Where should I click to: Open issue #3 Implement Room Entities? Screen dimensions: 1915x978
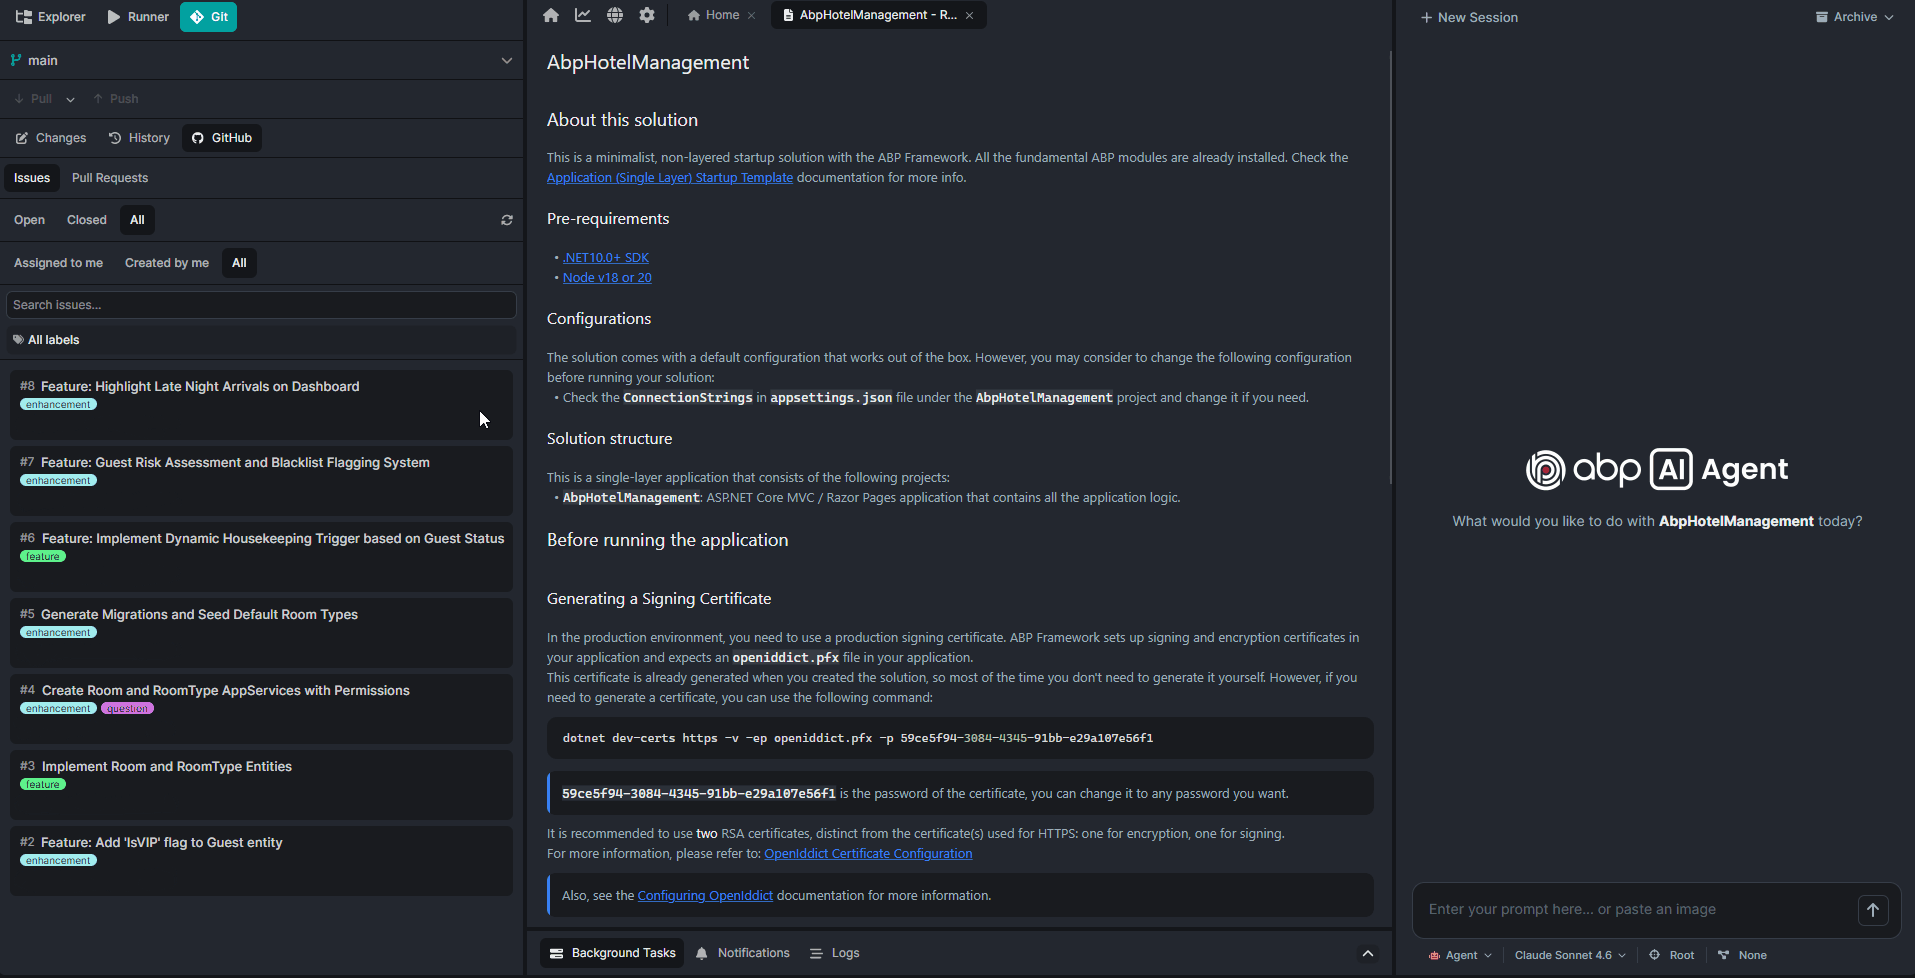pyautogui.click(x=261, y=785)
